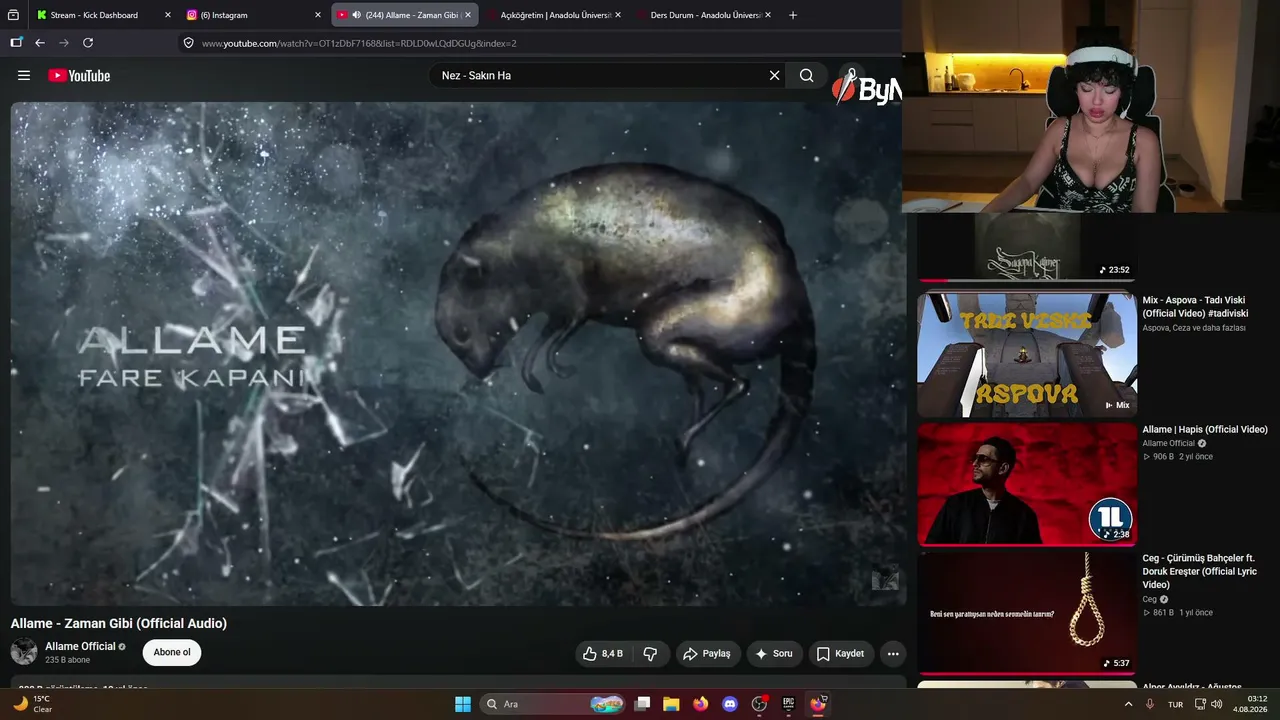Open Task View on the taskbar

coord(643,704)
